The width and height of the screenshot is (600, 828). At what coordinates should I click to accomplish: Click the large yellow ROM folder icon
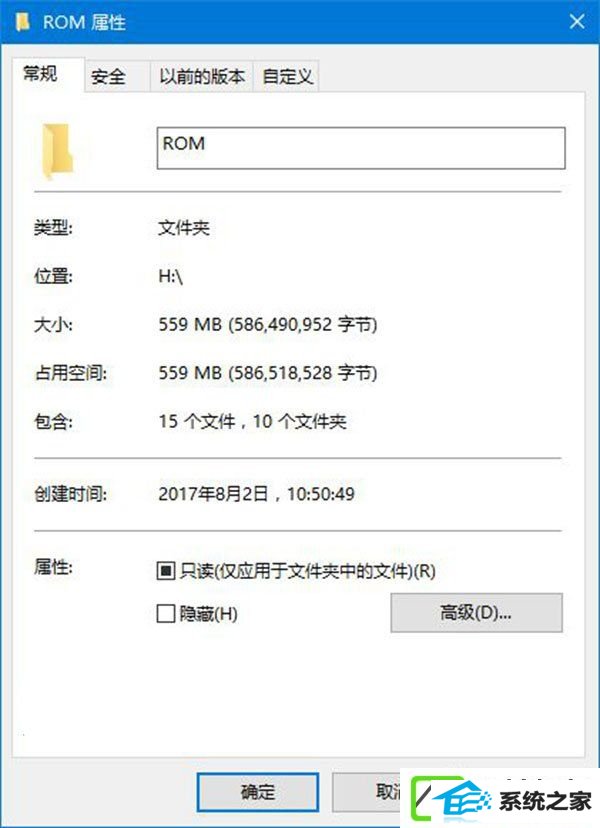(x=57, y=149)
